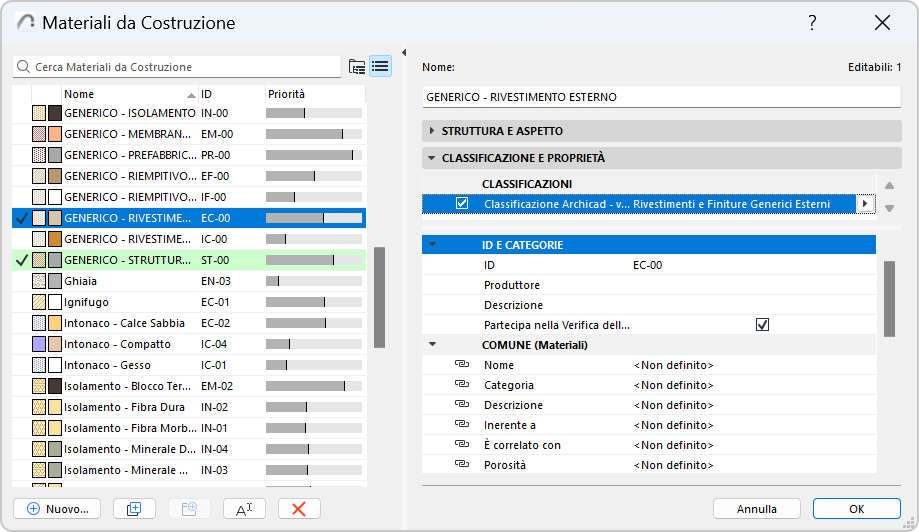Click the duplicate material icon button
This screenshot has width=919, height=532.
(134, 508)
